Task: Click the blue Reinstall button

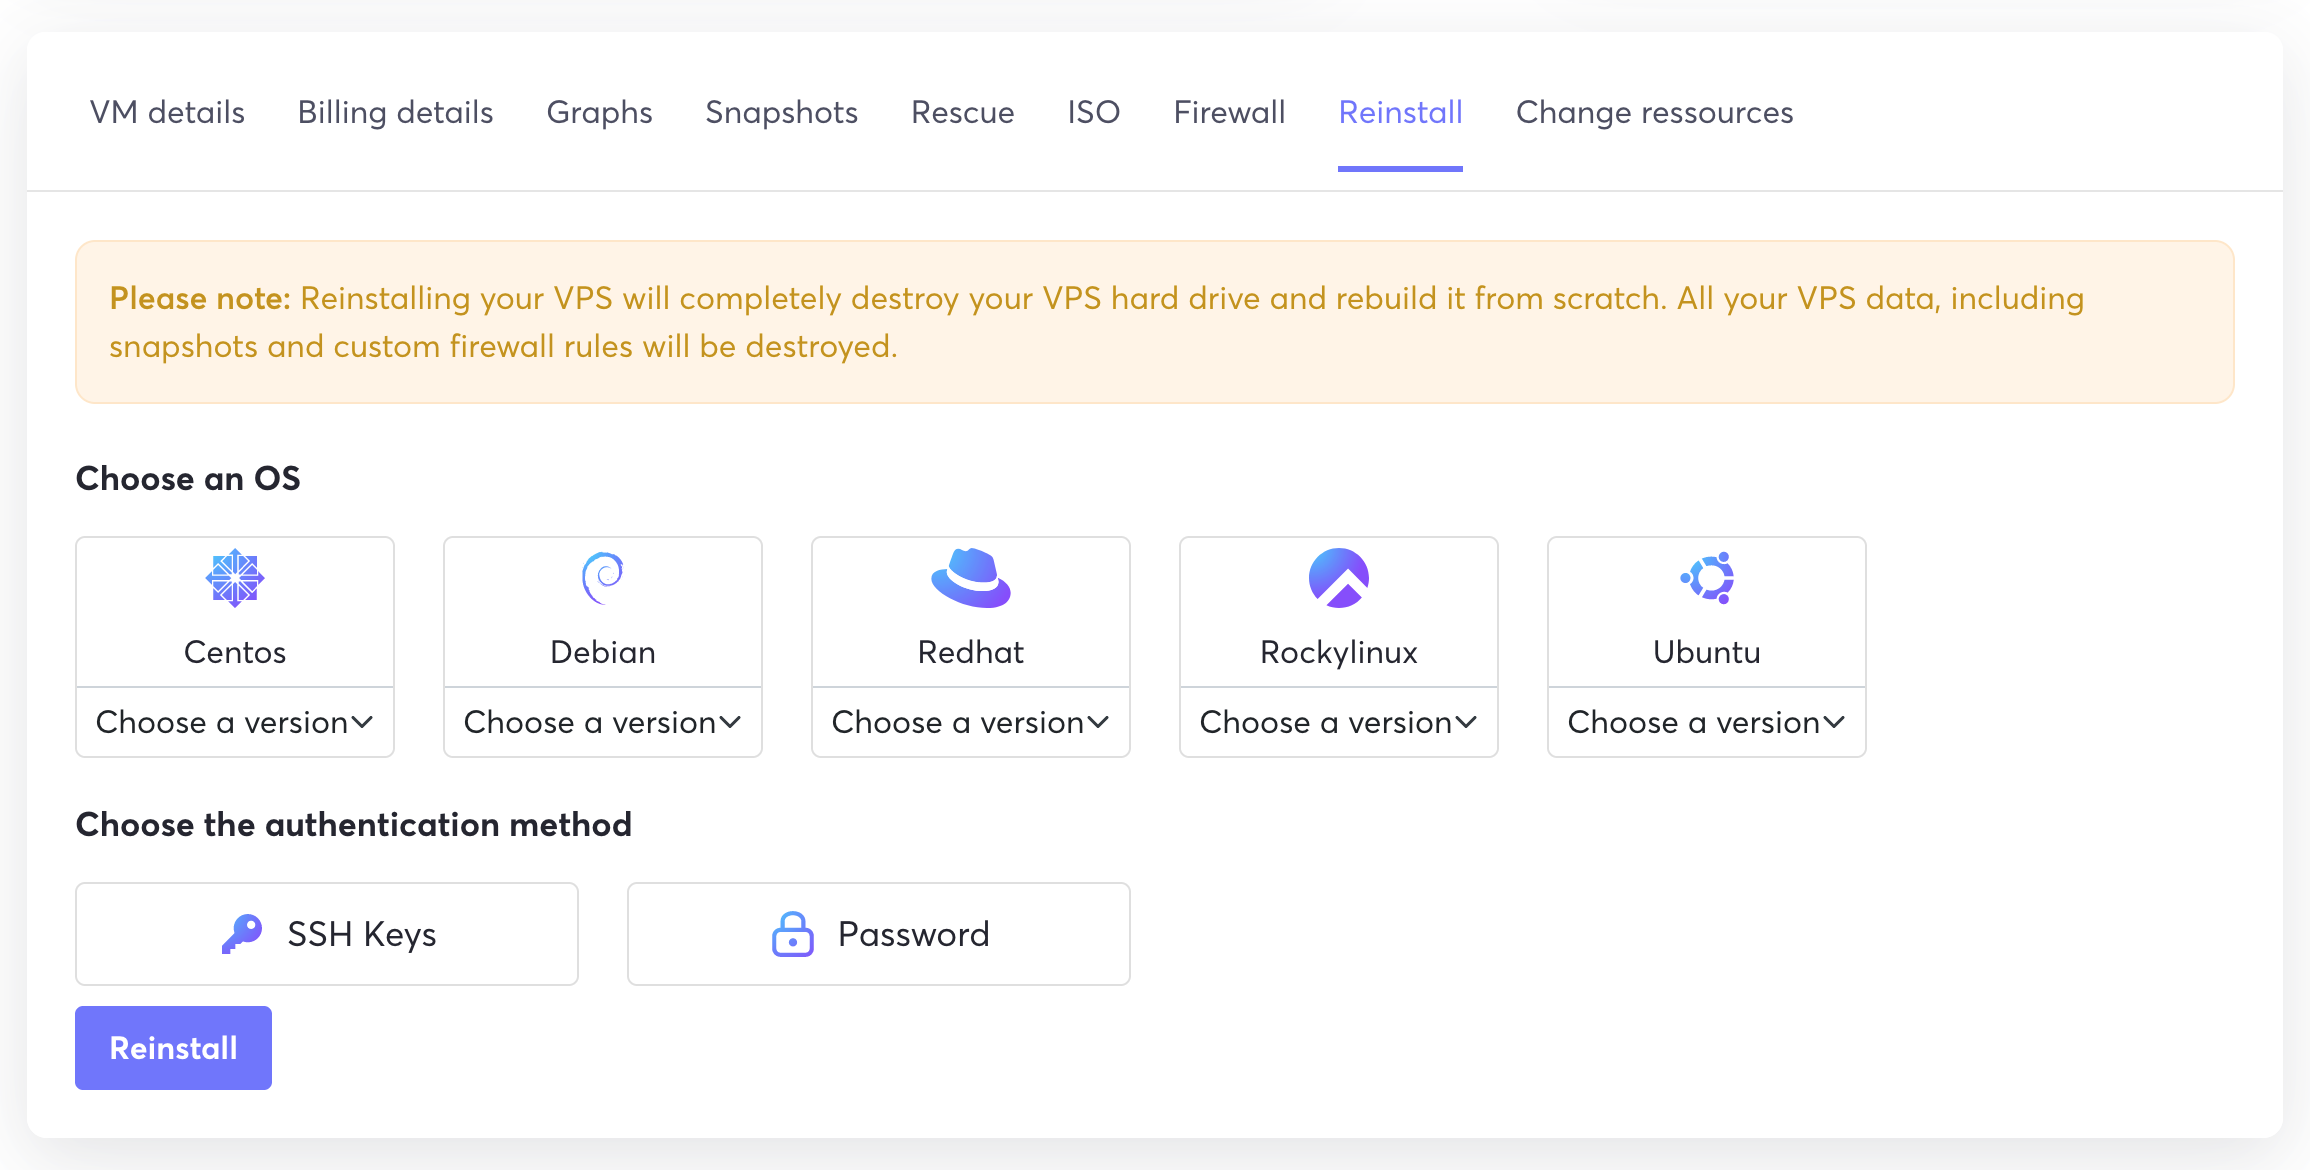Action: [173, 1048]
